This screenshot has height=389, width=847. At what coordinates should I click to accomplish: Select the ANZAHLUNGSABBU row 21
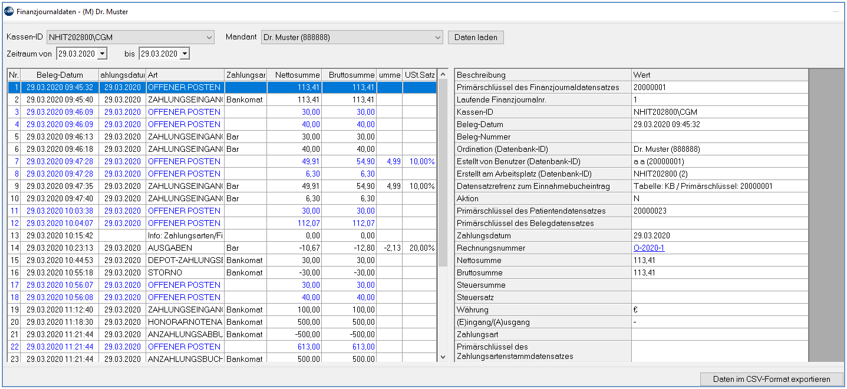(221, 334)
